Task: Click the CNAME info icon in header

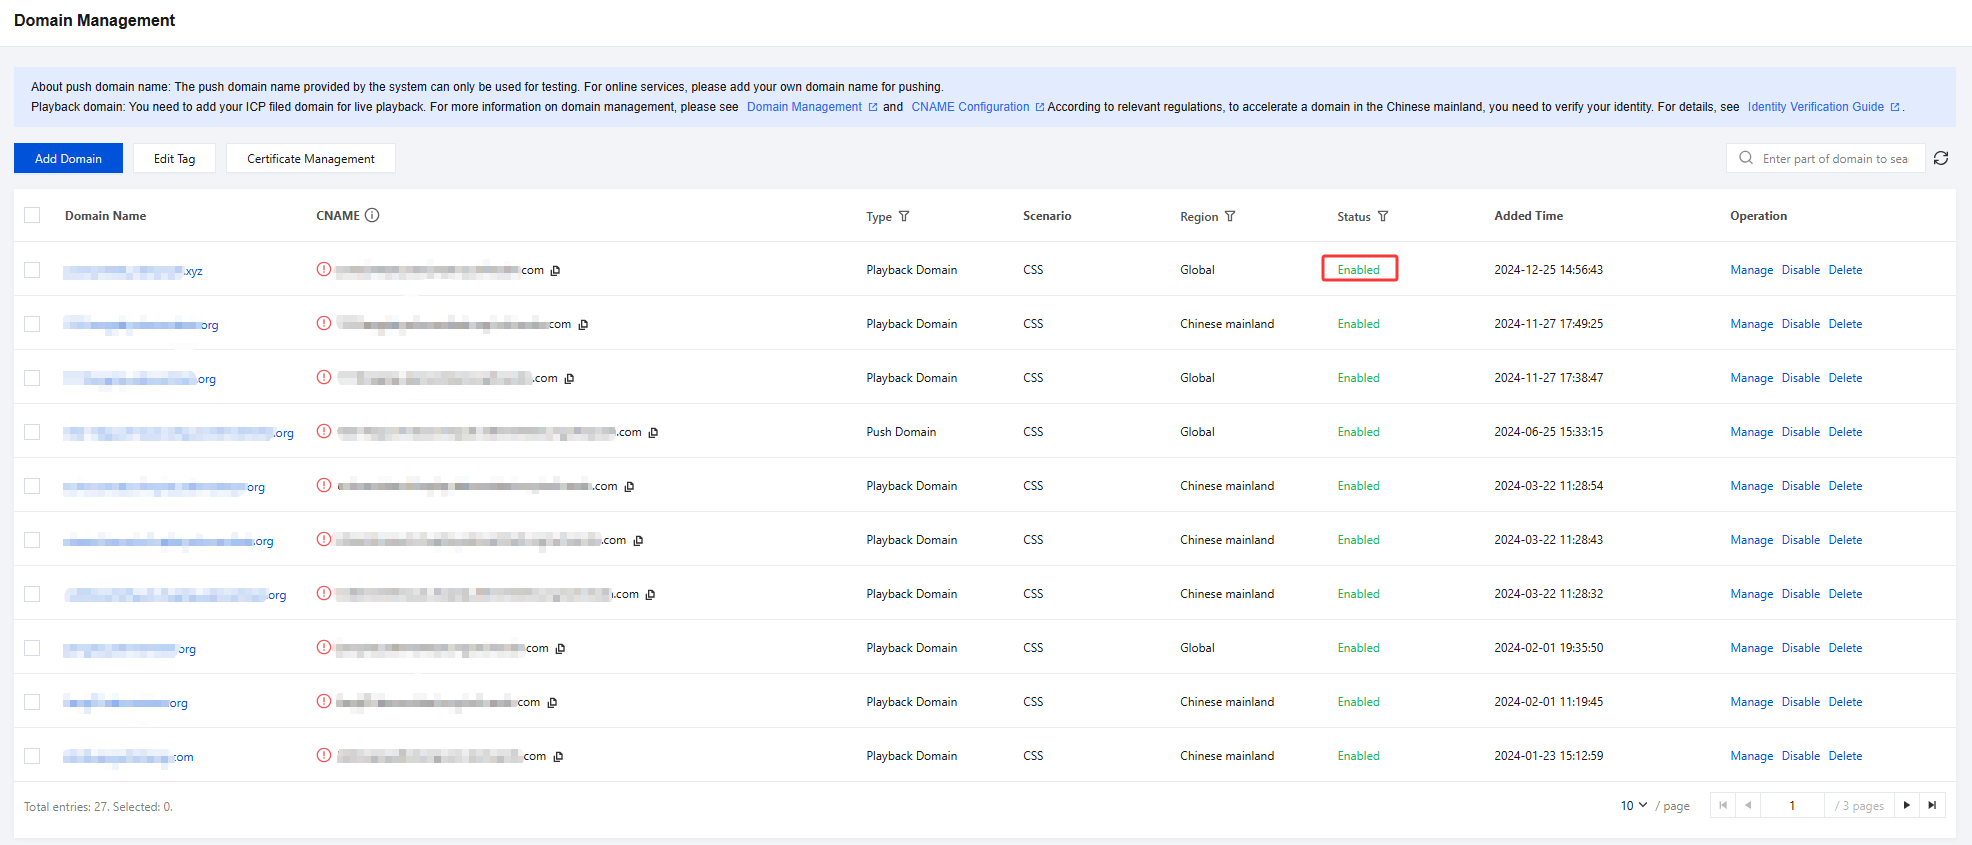Action: point(372,215)
